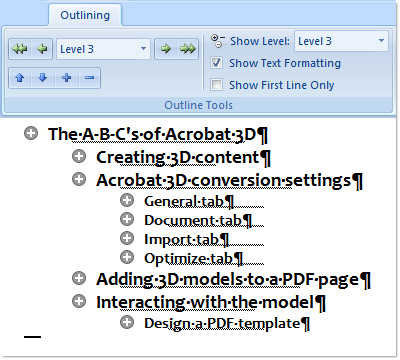
Task: Click the Demote right arrow icon
Action: 165,49
